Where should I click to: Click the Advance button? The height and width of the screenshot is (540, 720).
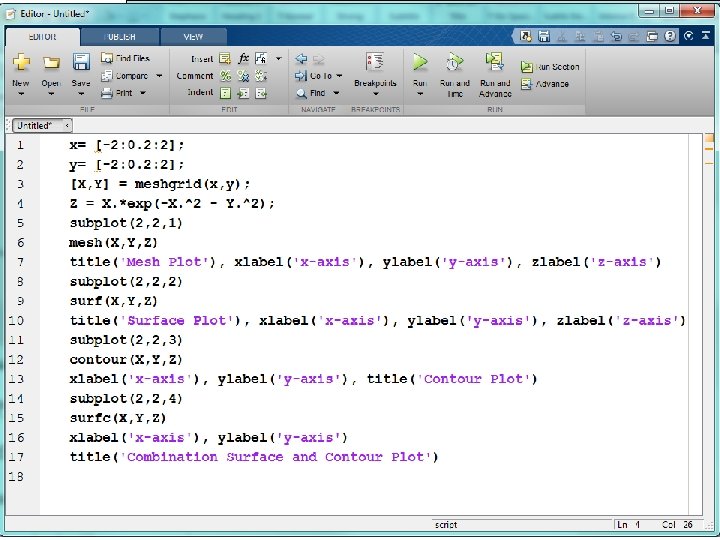(x=545, y=84)
